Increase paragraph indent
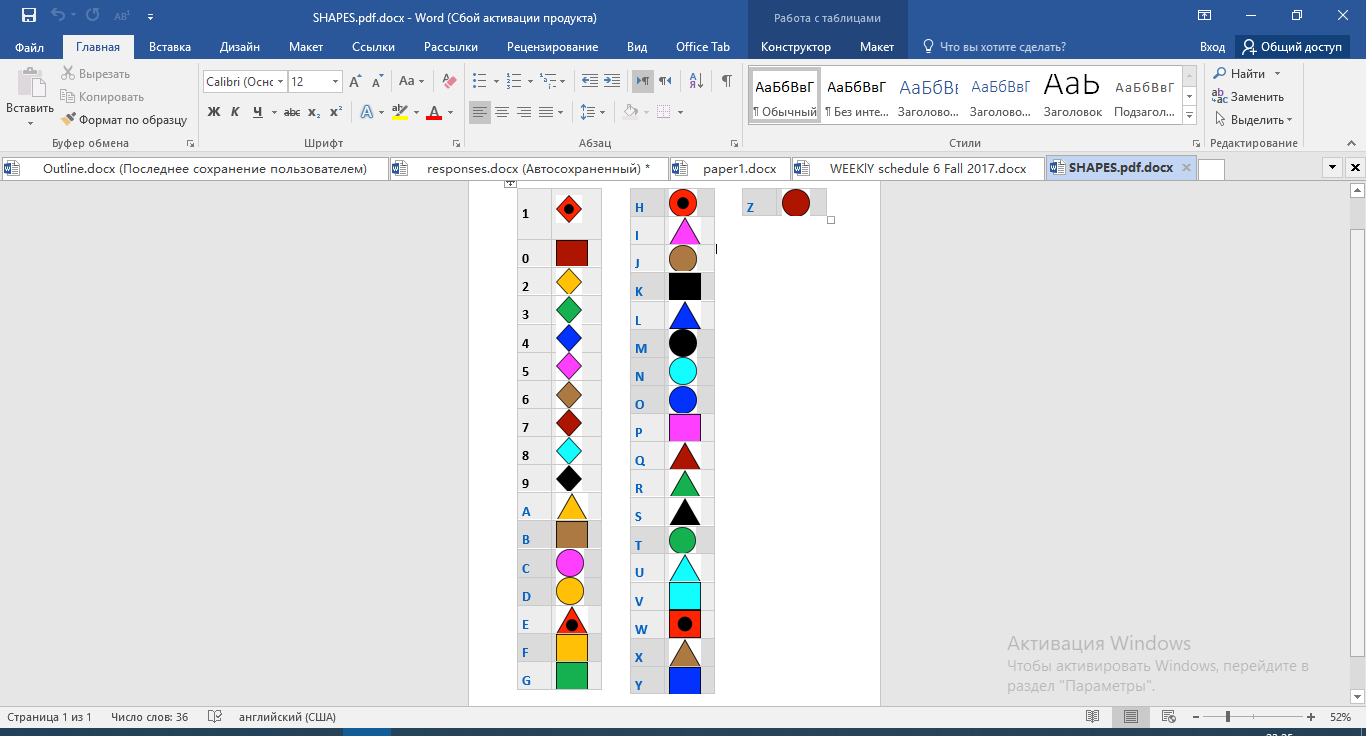Viewport: 1366px width, 736px height. pos(612,82)
